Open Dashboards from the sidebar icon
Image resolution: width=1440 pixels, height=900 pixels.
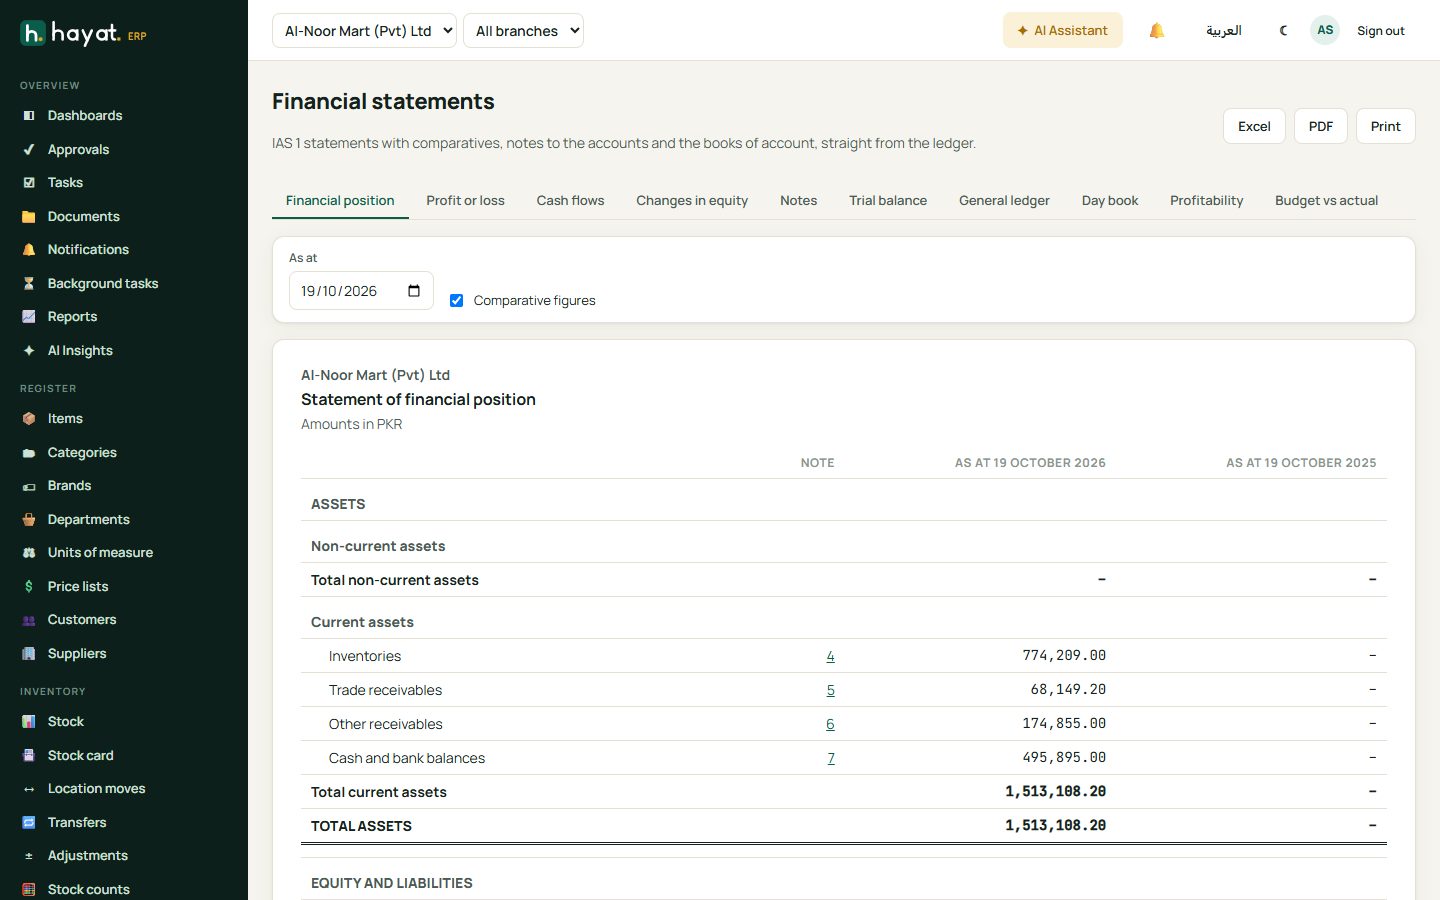tap(29, 116)
